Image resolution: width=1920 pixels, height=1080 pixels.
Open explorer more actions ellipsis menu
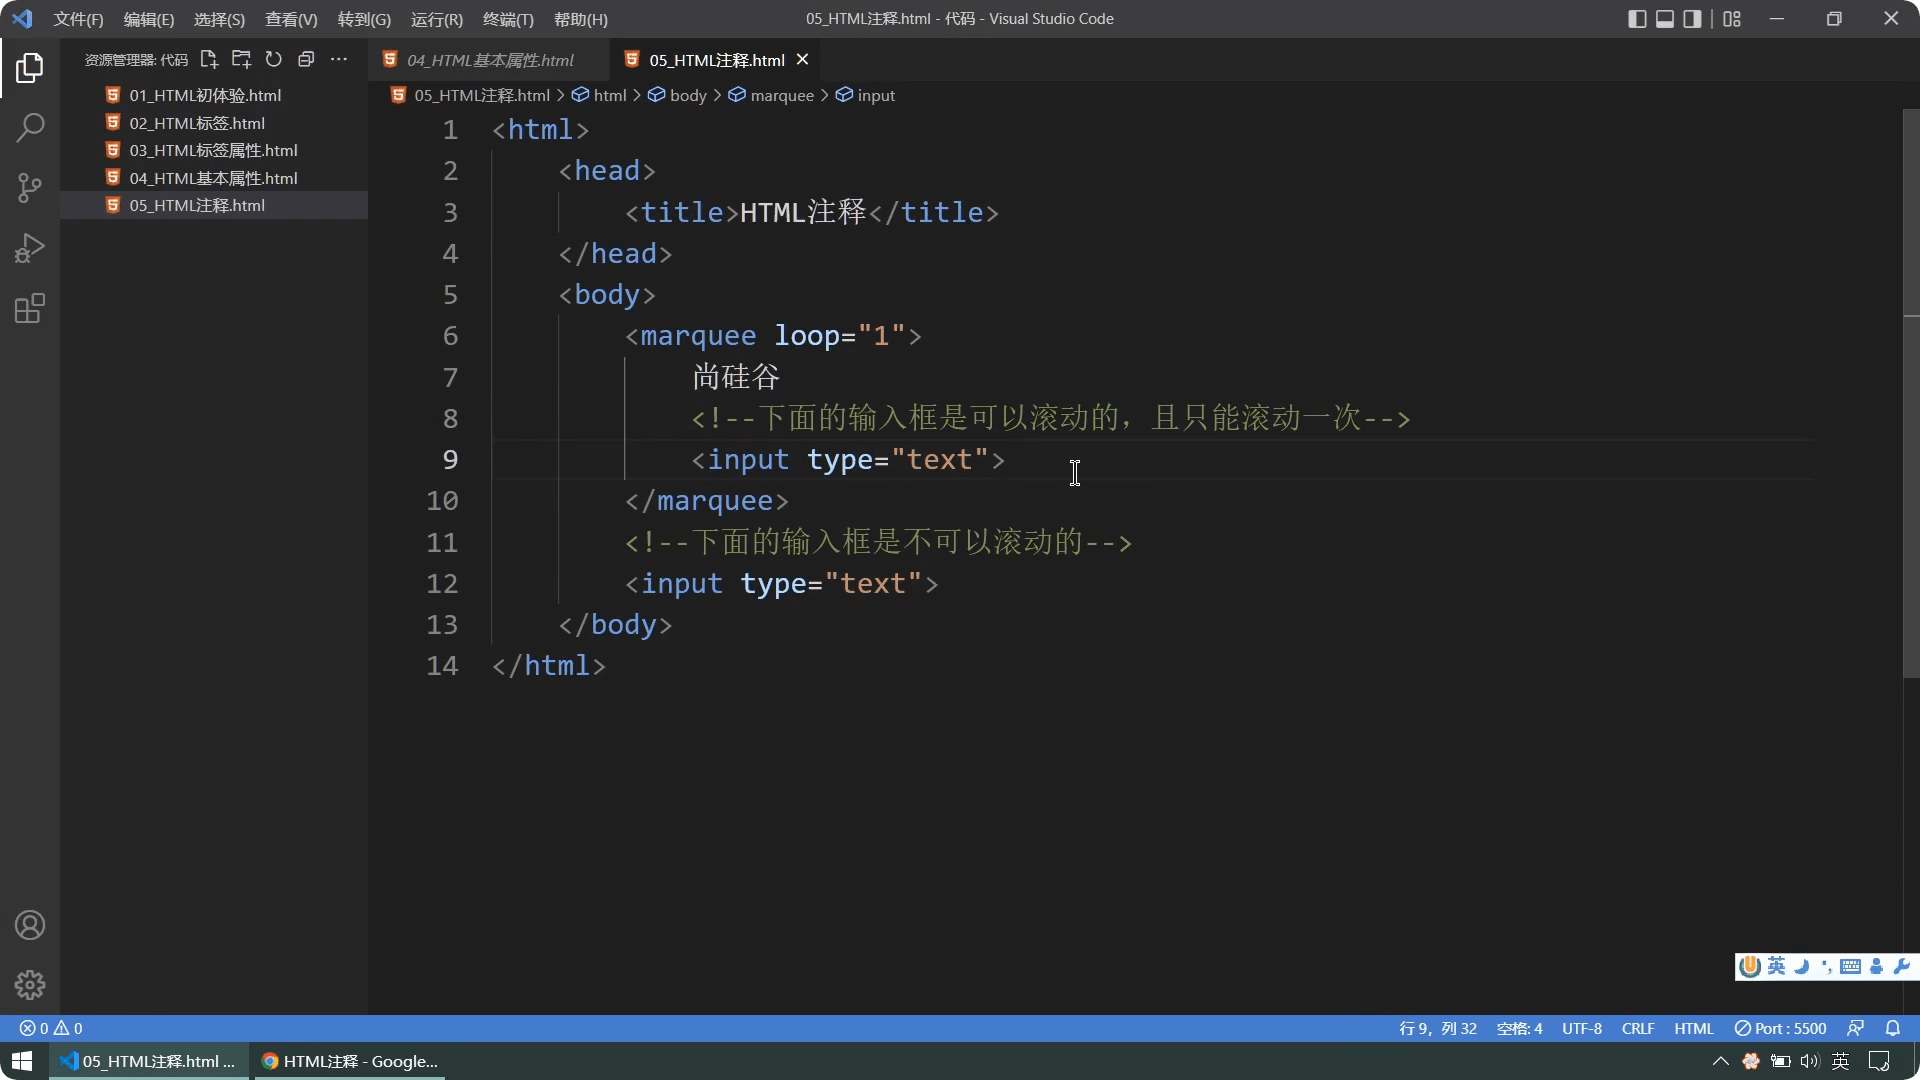coord(339,60)
